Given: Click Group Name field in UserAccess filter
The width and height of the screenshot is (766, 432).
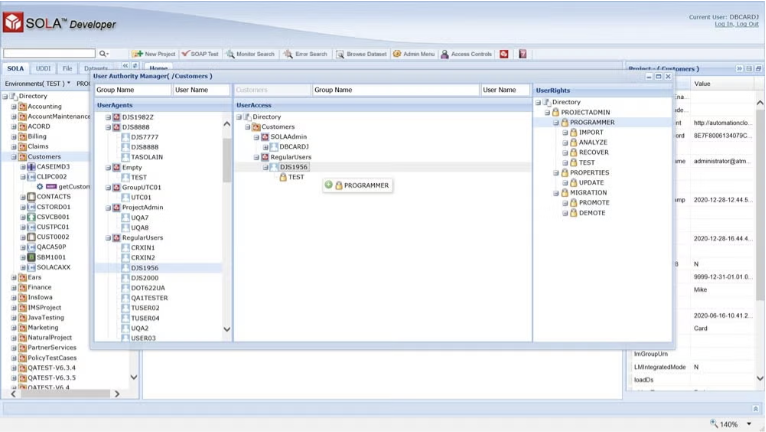Looking at the screenshot, I should [x=395, y=90].
